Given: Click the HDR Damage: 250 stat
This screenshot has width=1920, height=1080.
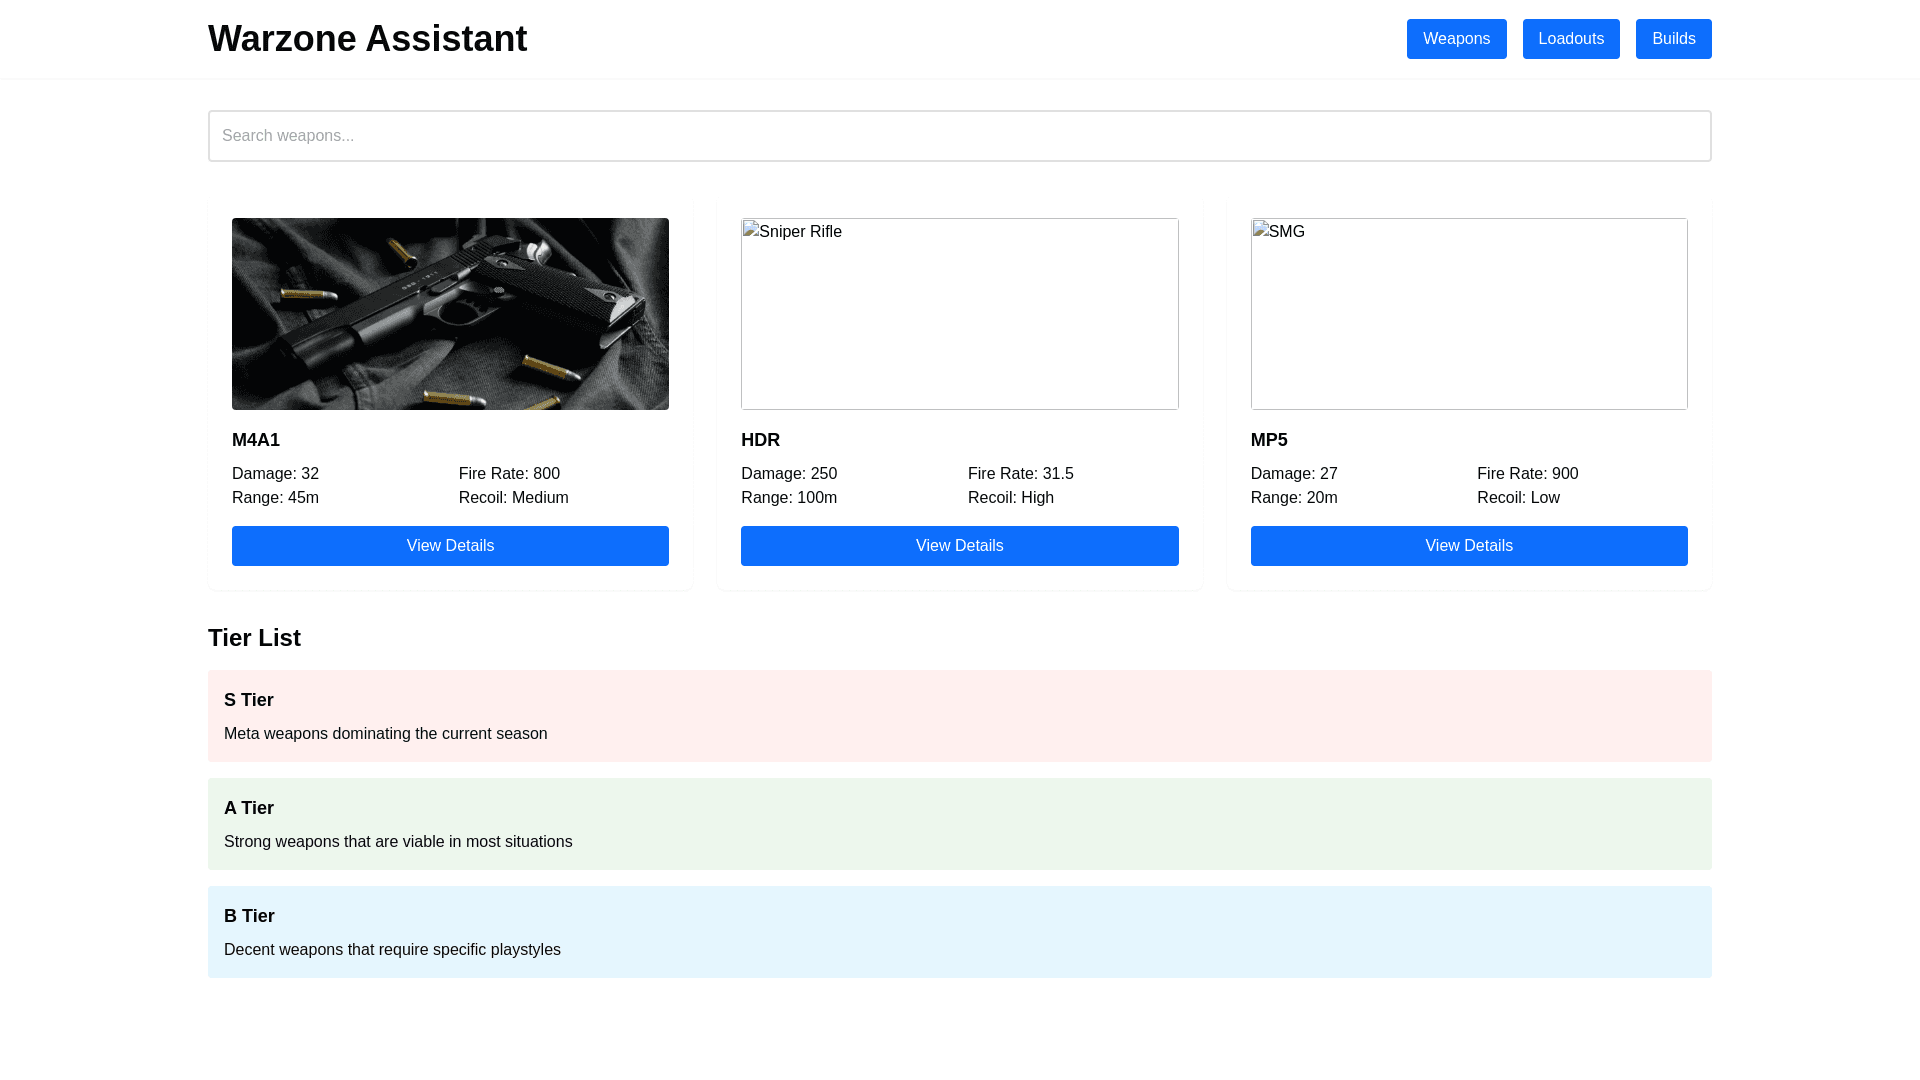Looking at the screenshot, I should [789, 474].
